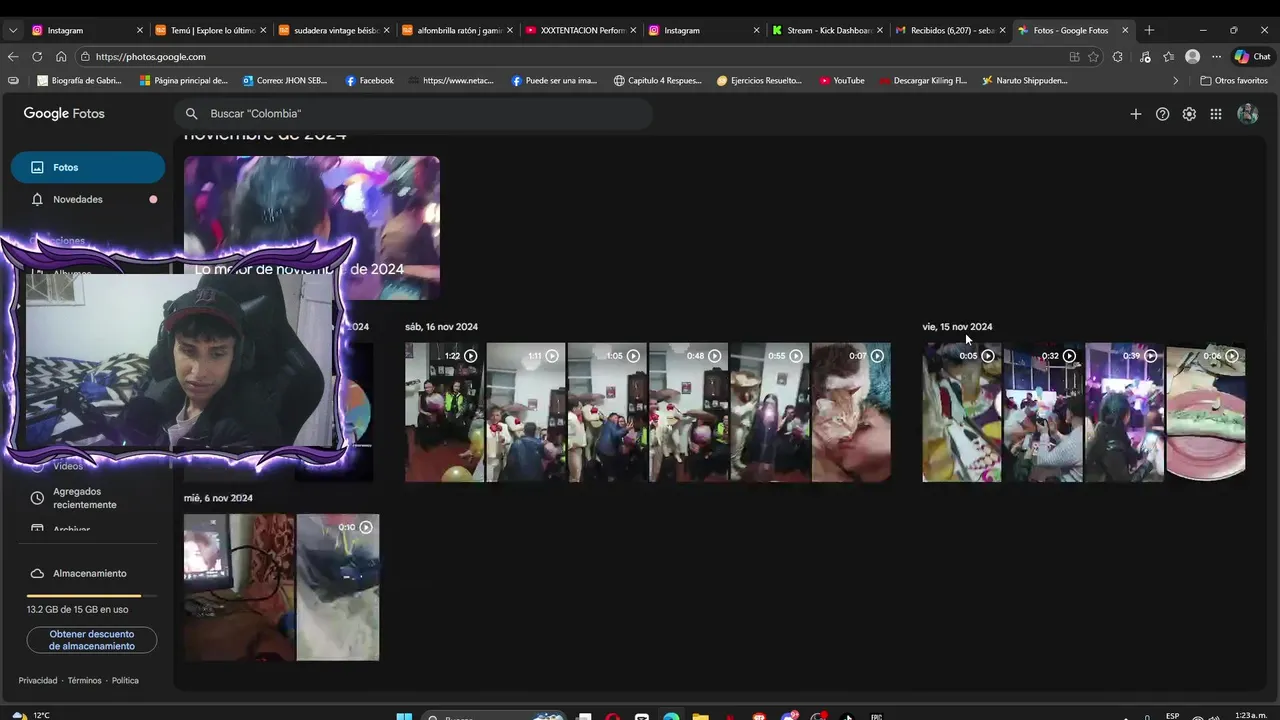
Task: Open the Fotos section in sidebar
Action: [x=87, y=167]
